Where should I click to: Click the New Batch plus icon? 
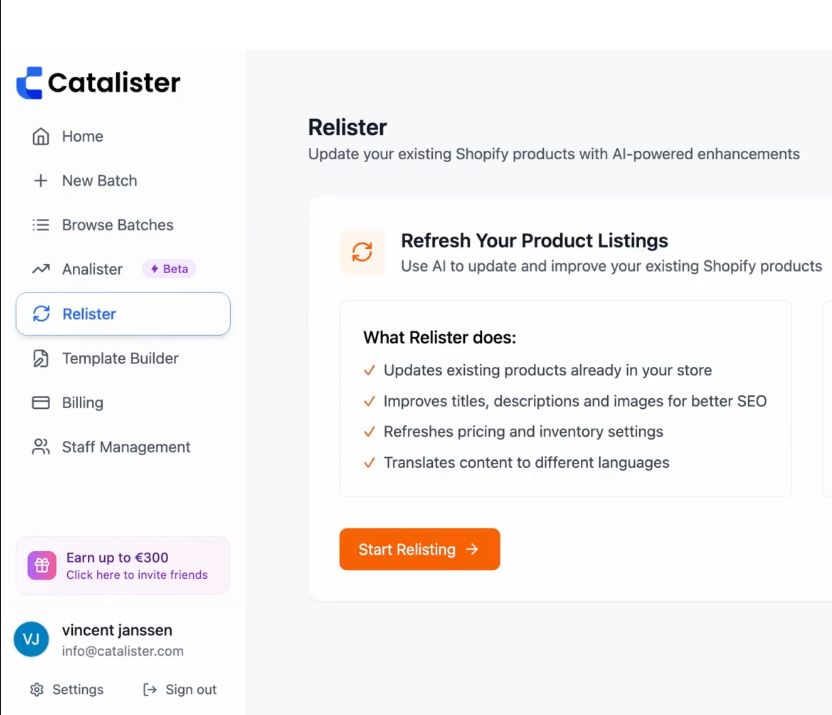[x=41, y=181]
